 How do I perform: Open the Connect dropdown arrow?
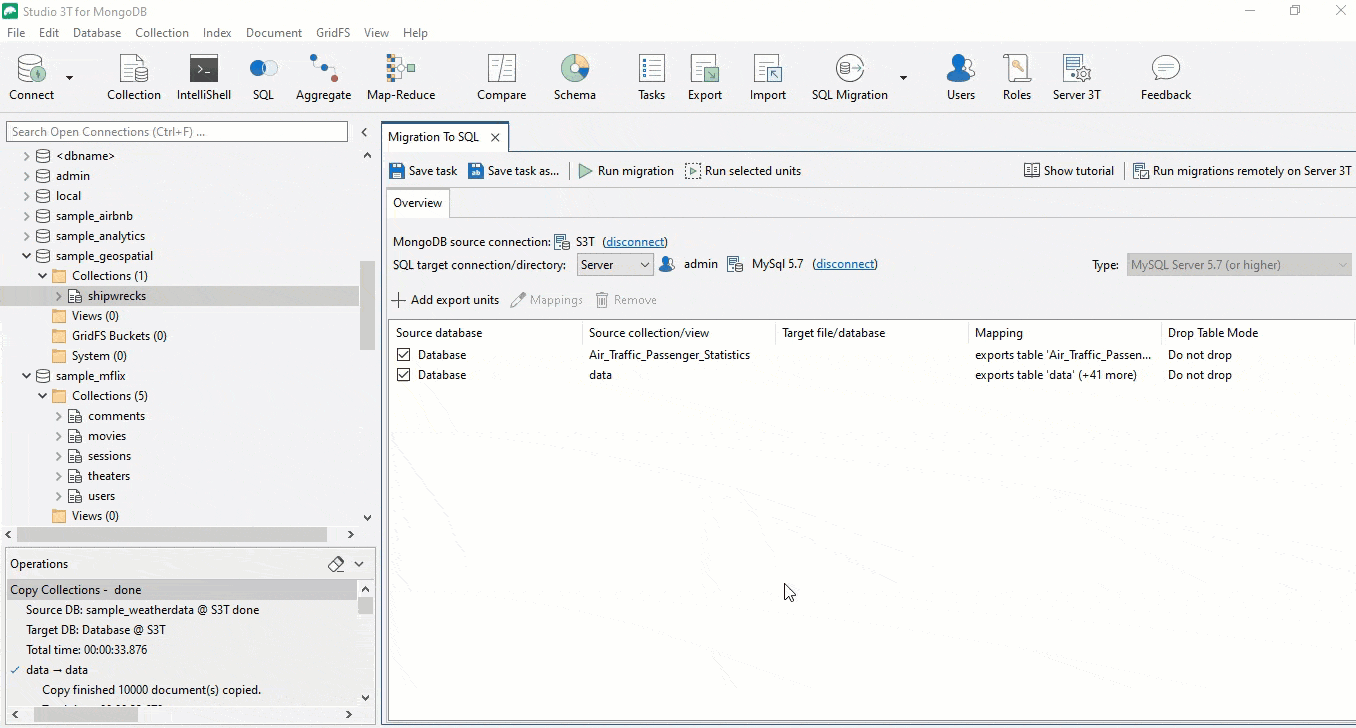pyautogui.click(x=69, y=78)
